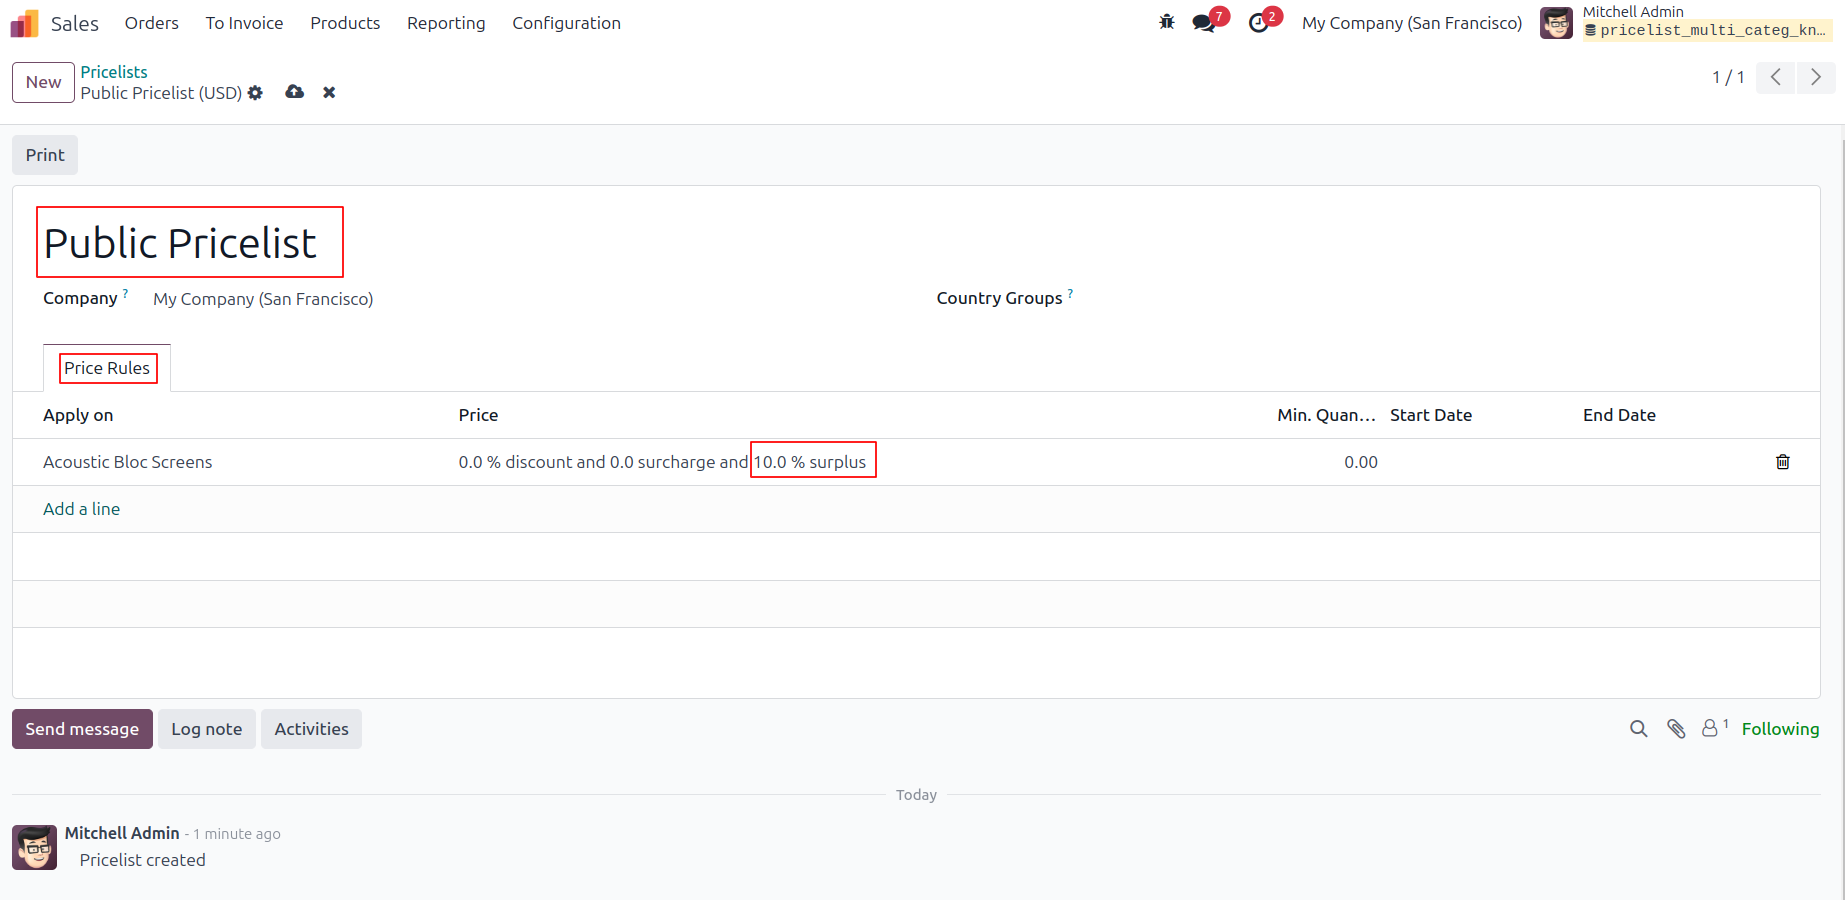Viewport: 1845px width, 900px height.
Task: Open the gear actions menu beside pricelist name
Action: coord(255,93)
